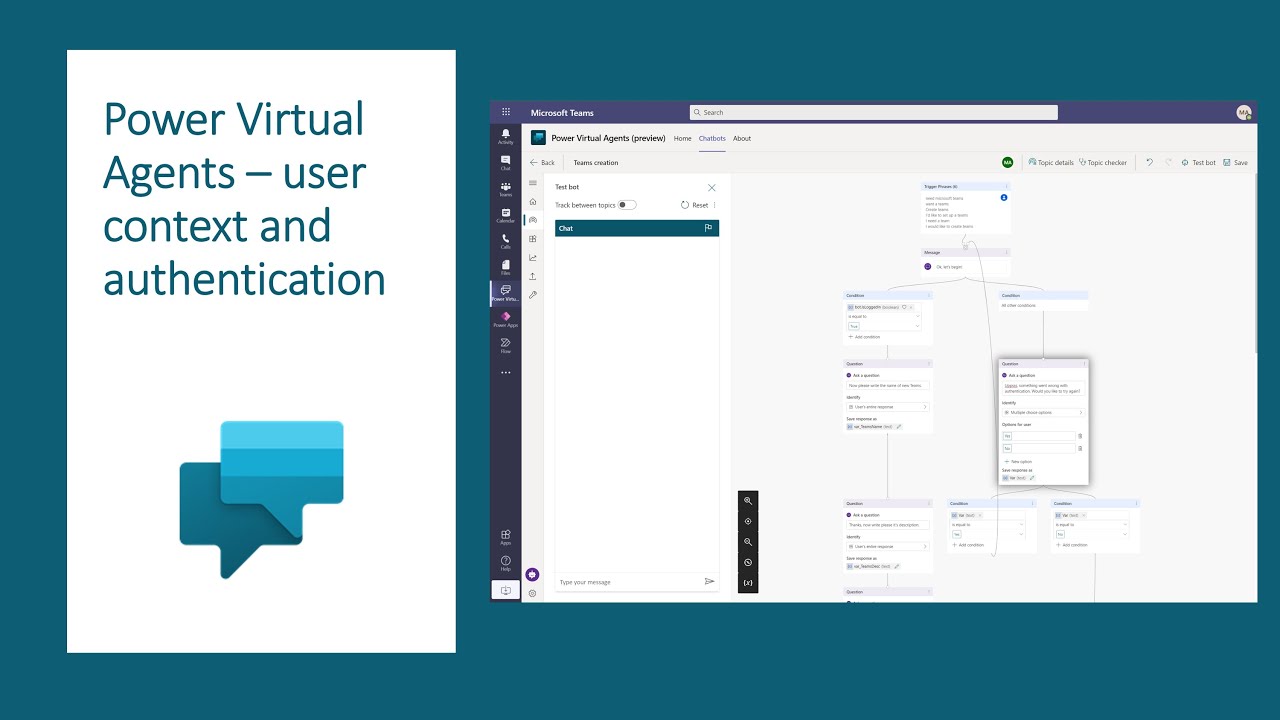Expand Identify Multiple choice options selector
This screenshot has height=720, width=1280.
[1043, 412]
